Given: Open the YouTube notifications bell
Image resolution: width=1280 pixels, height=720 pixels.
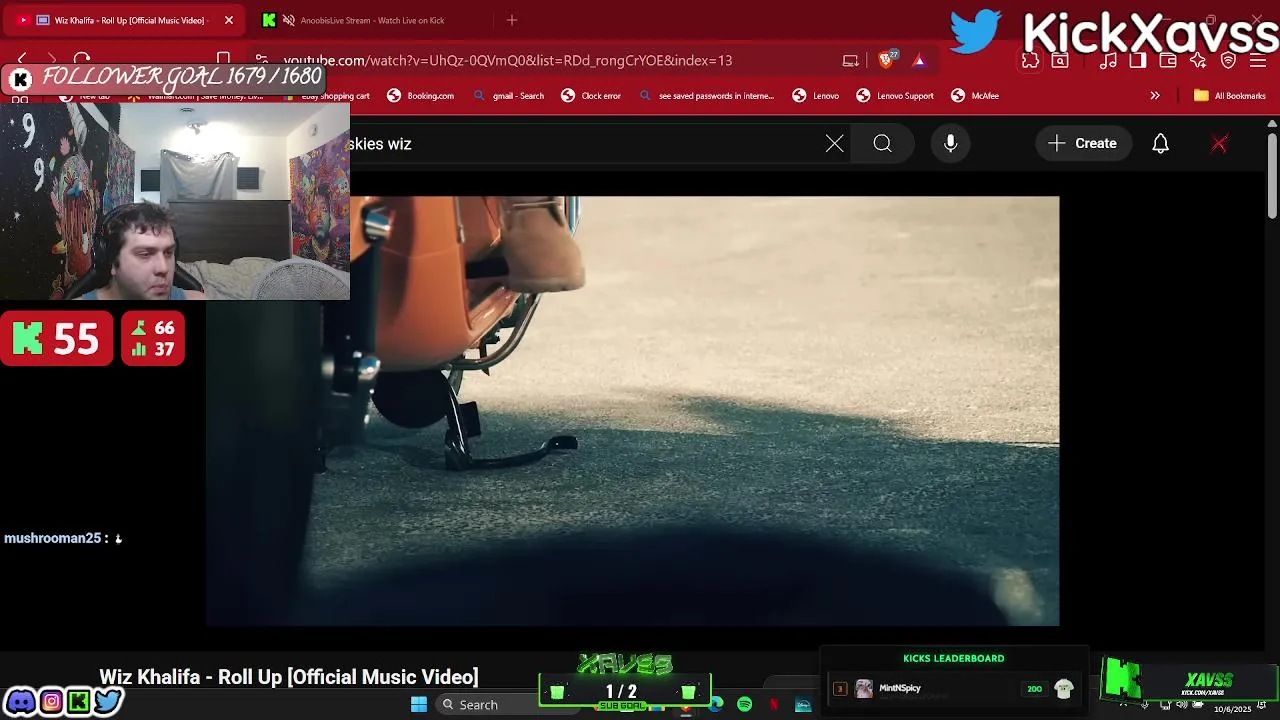Looking at the screenshot, I should [1161, 144].
